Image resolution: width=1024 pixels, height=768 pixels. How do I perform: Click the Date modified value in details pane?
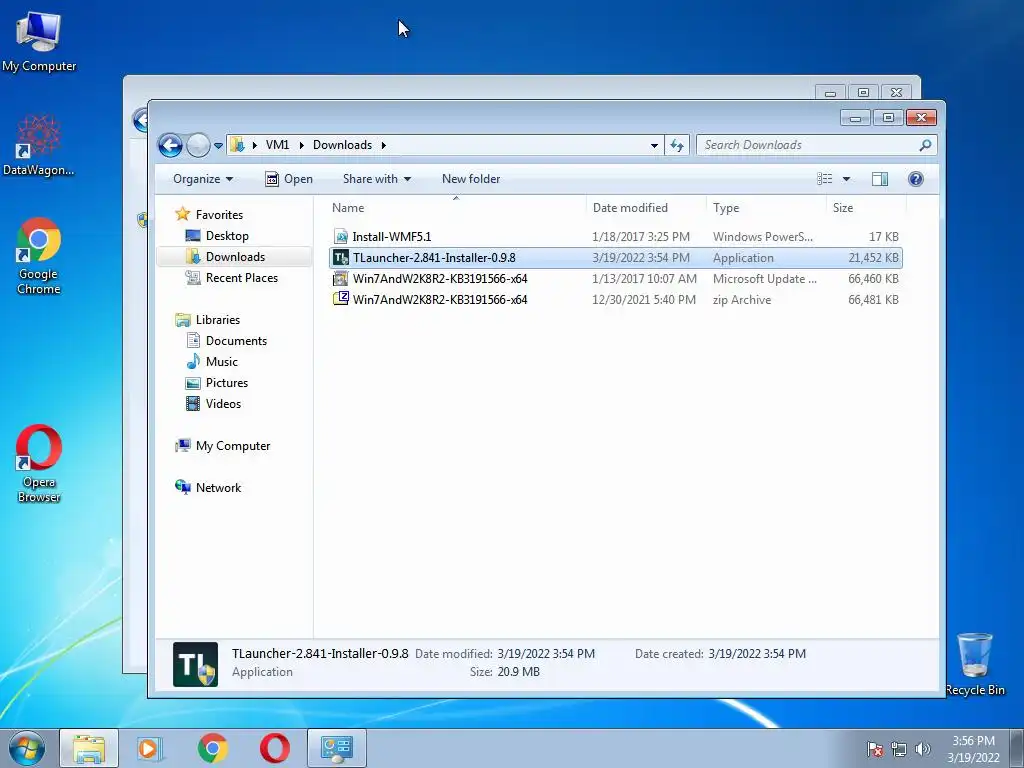coord(546,654)
